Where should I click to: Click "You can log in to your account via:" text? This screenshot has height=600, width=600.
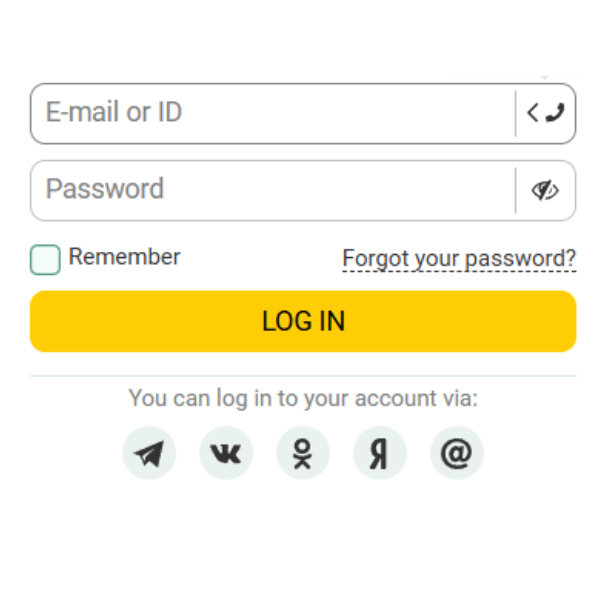(303, 399)
